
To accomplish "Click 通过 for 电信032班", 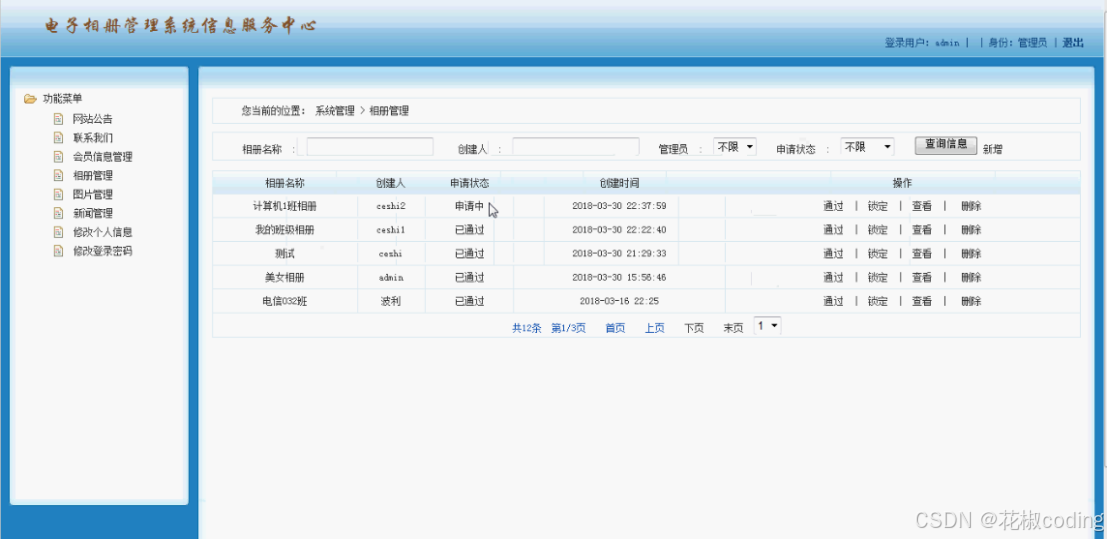I will tap(833, 301).
